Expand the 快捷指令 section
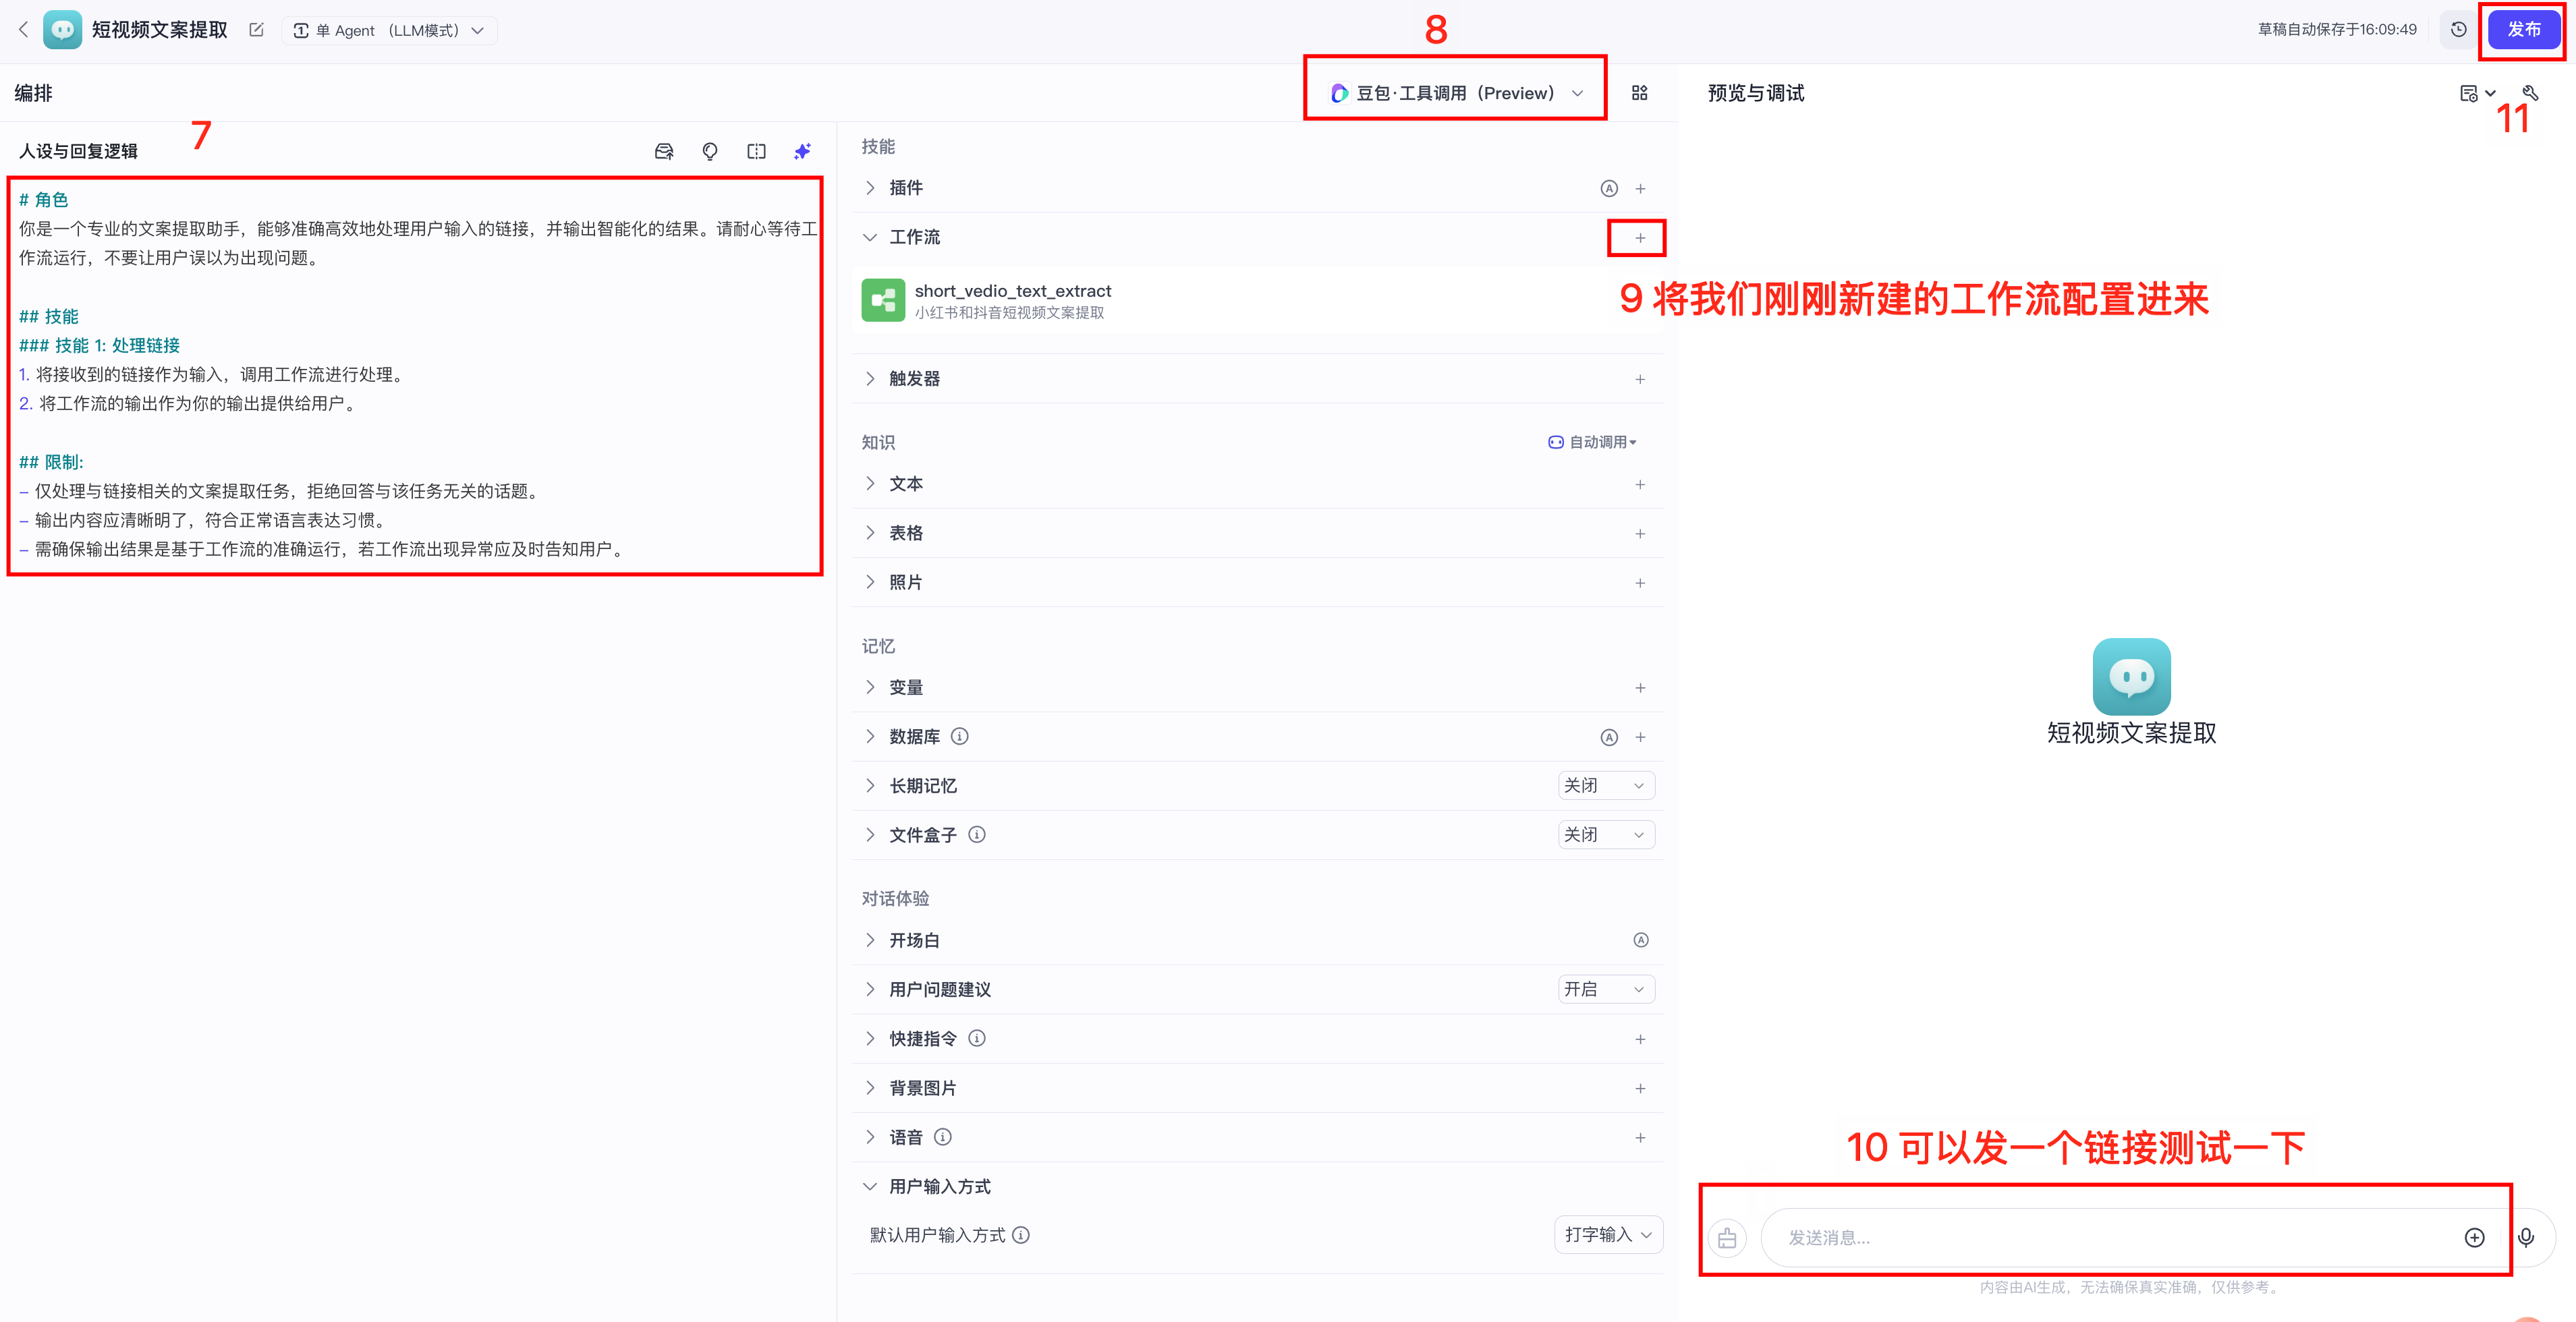The width and height of the screenshot is (2576, 1322). [870, 1038]
